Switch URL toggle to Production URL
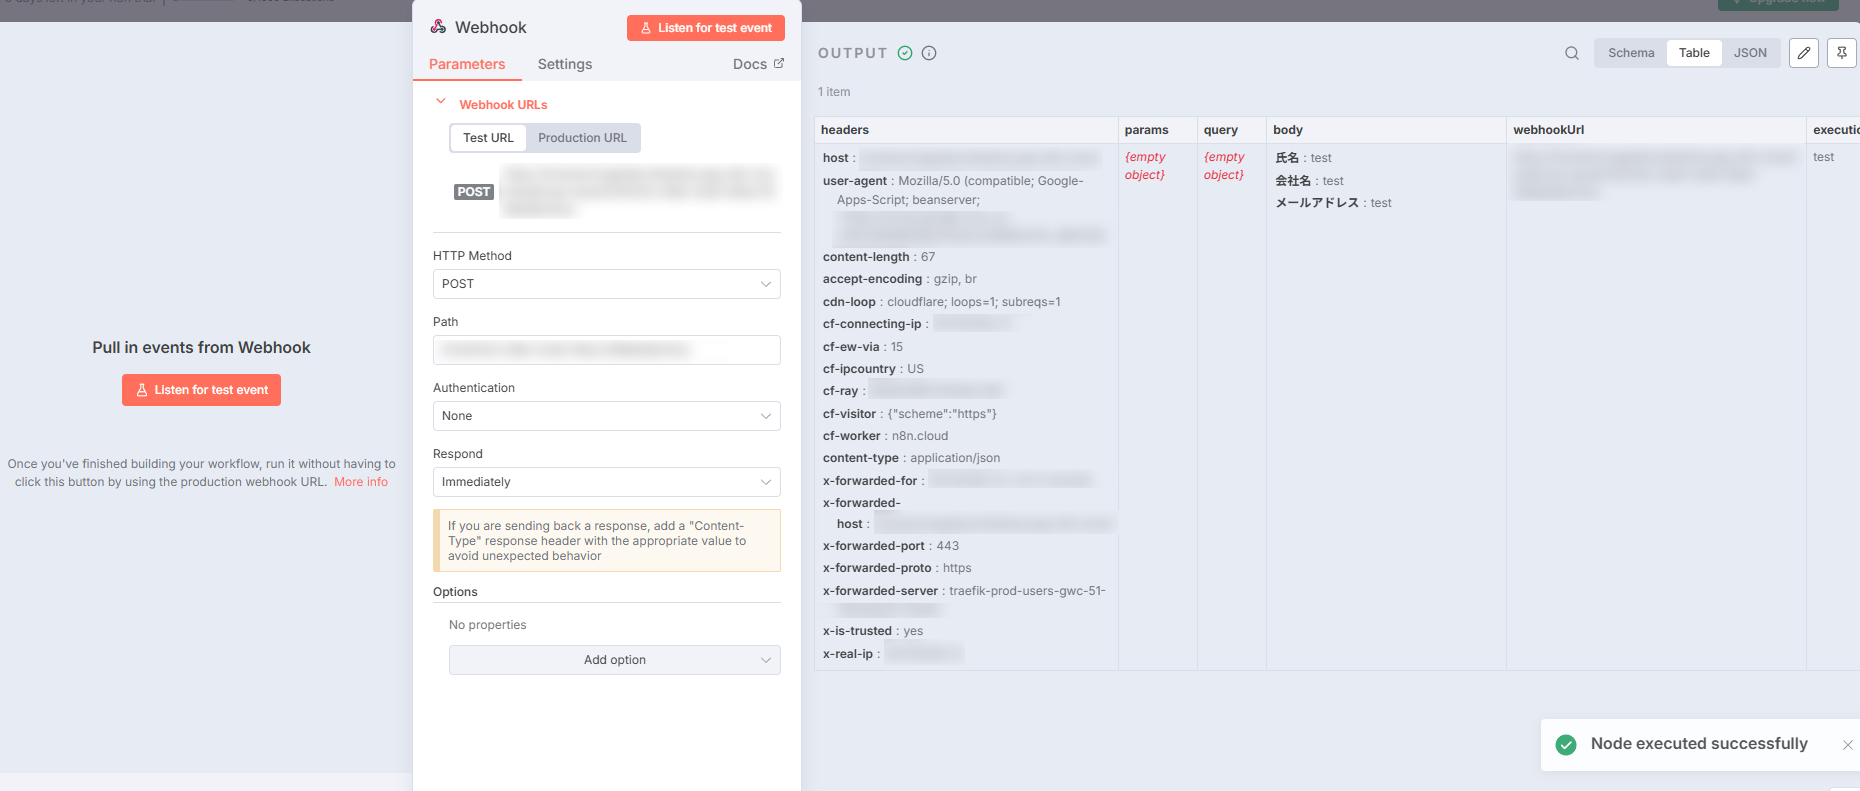Viewport: 1860px width, 791px height. (582, 138)
